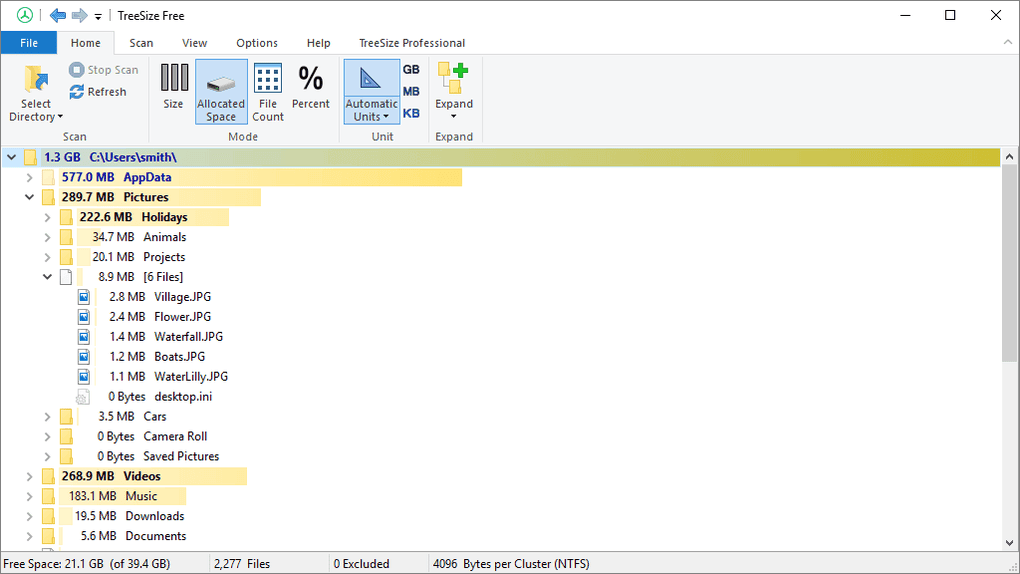Navigate forward with the right arrow

click(x=79, y=15)
